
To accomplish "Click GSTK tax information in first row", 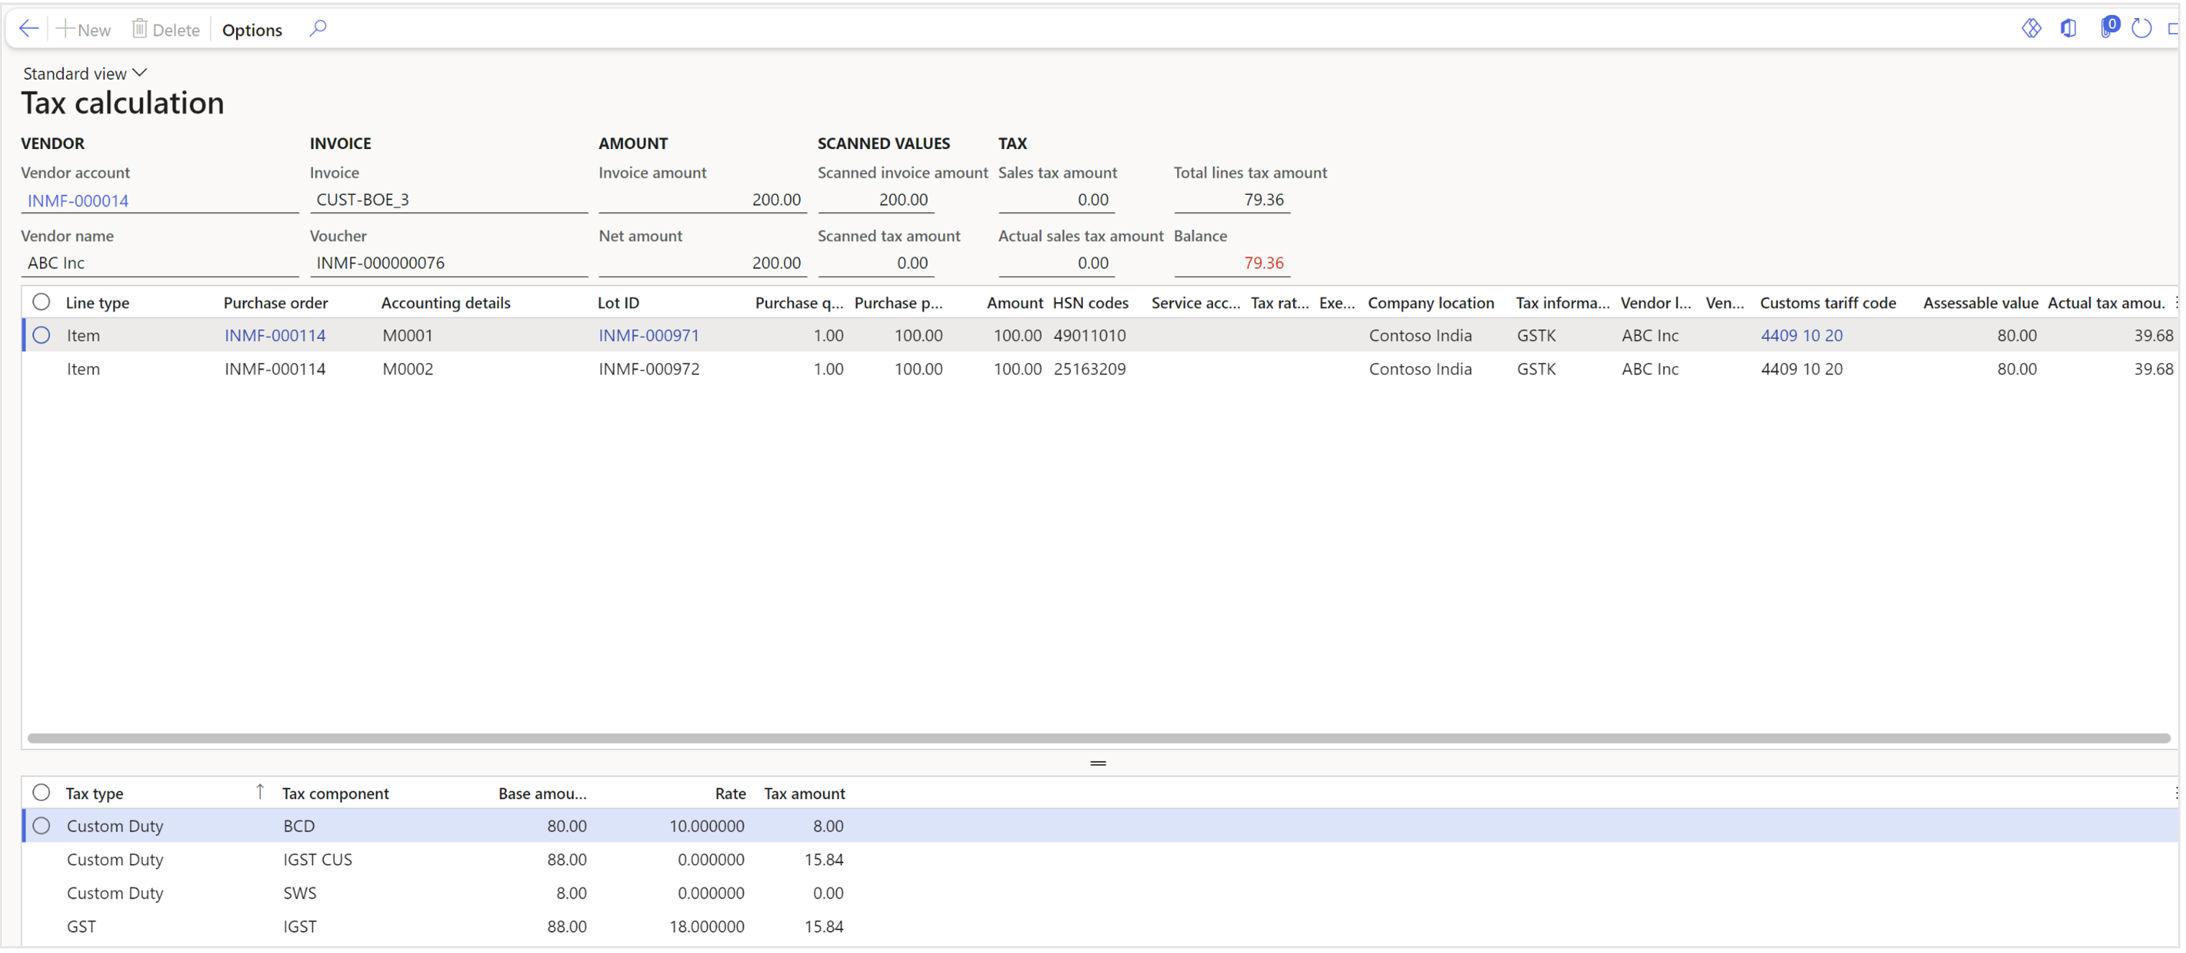I will 1536,336.
